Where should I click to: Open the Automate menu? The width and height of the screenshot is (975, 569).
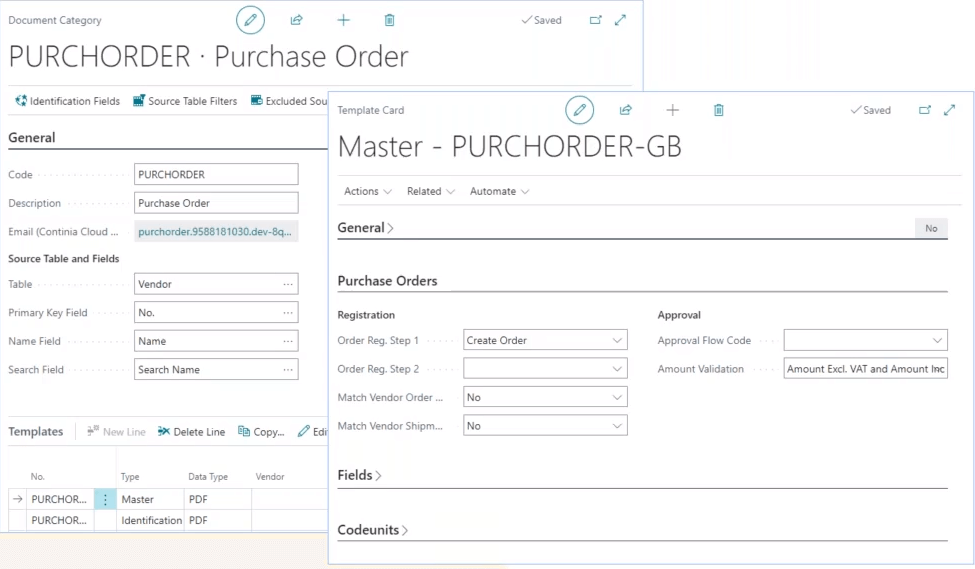point(499,191)
